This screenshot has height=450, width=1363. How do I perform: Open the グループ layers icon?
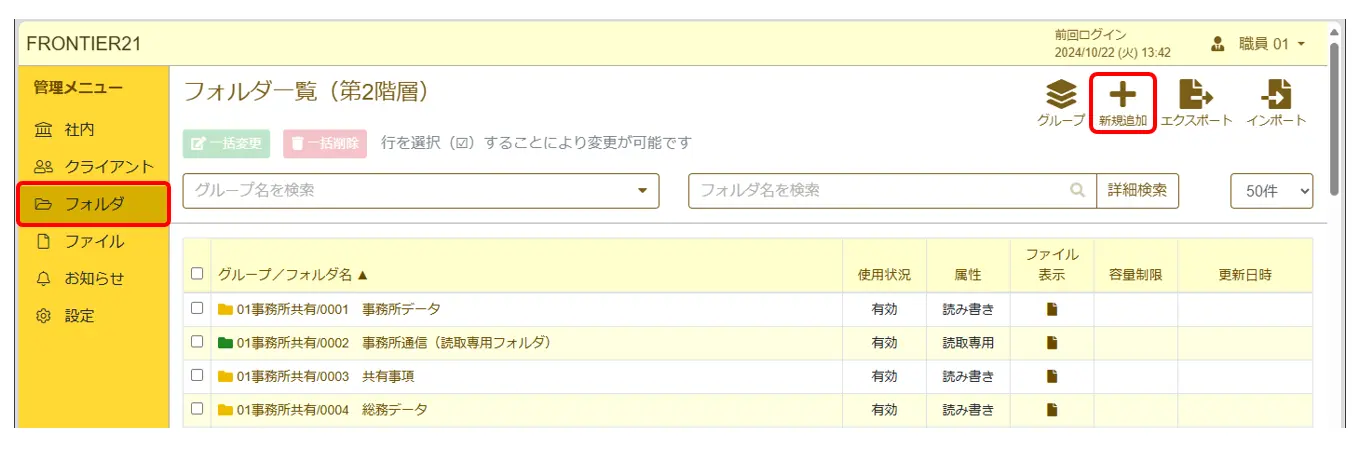(1061, 95)
